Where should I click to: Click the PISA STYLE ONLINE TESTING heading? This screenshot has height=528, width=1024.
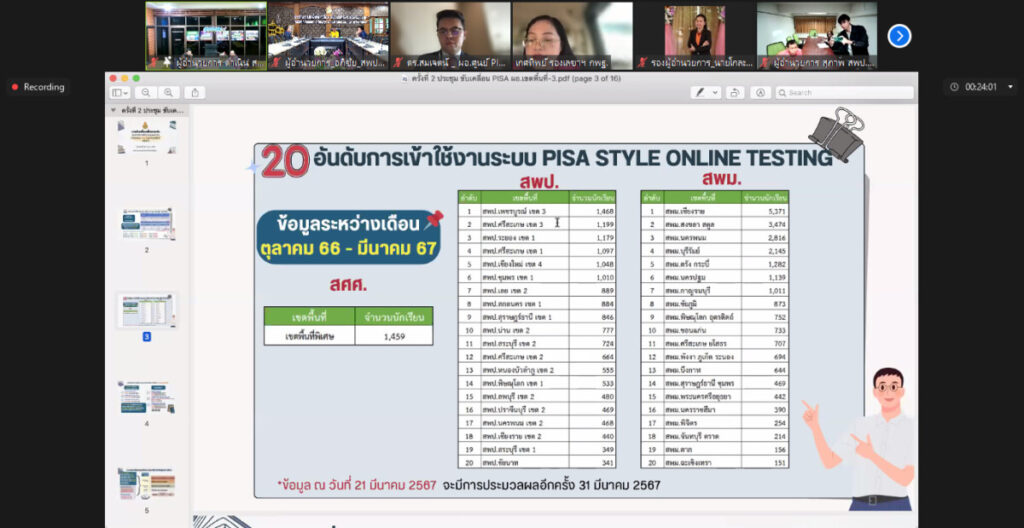pyautogui.click(x=686, y=157)
